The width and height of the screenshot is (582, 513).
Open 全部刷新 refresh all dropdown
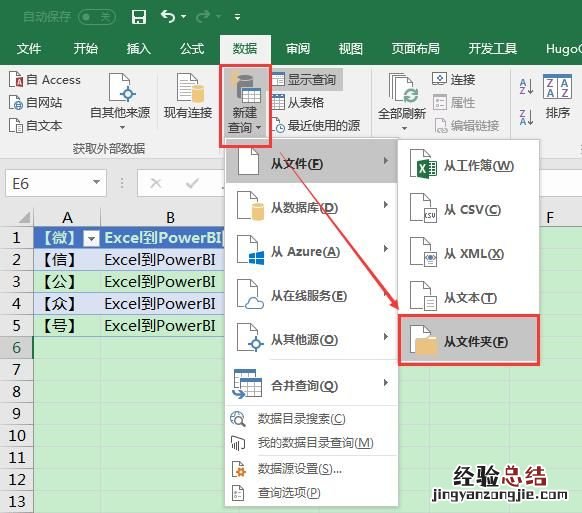[x=402, y=102]
